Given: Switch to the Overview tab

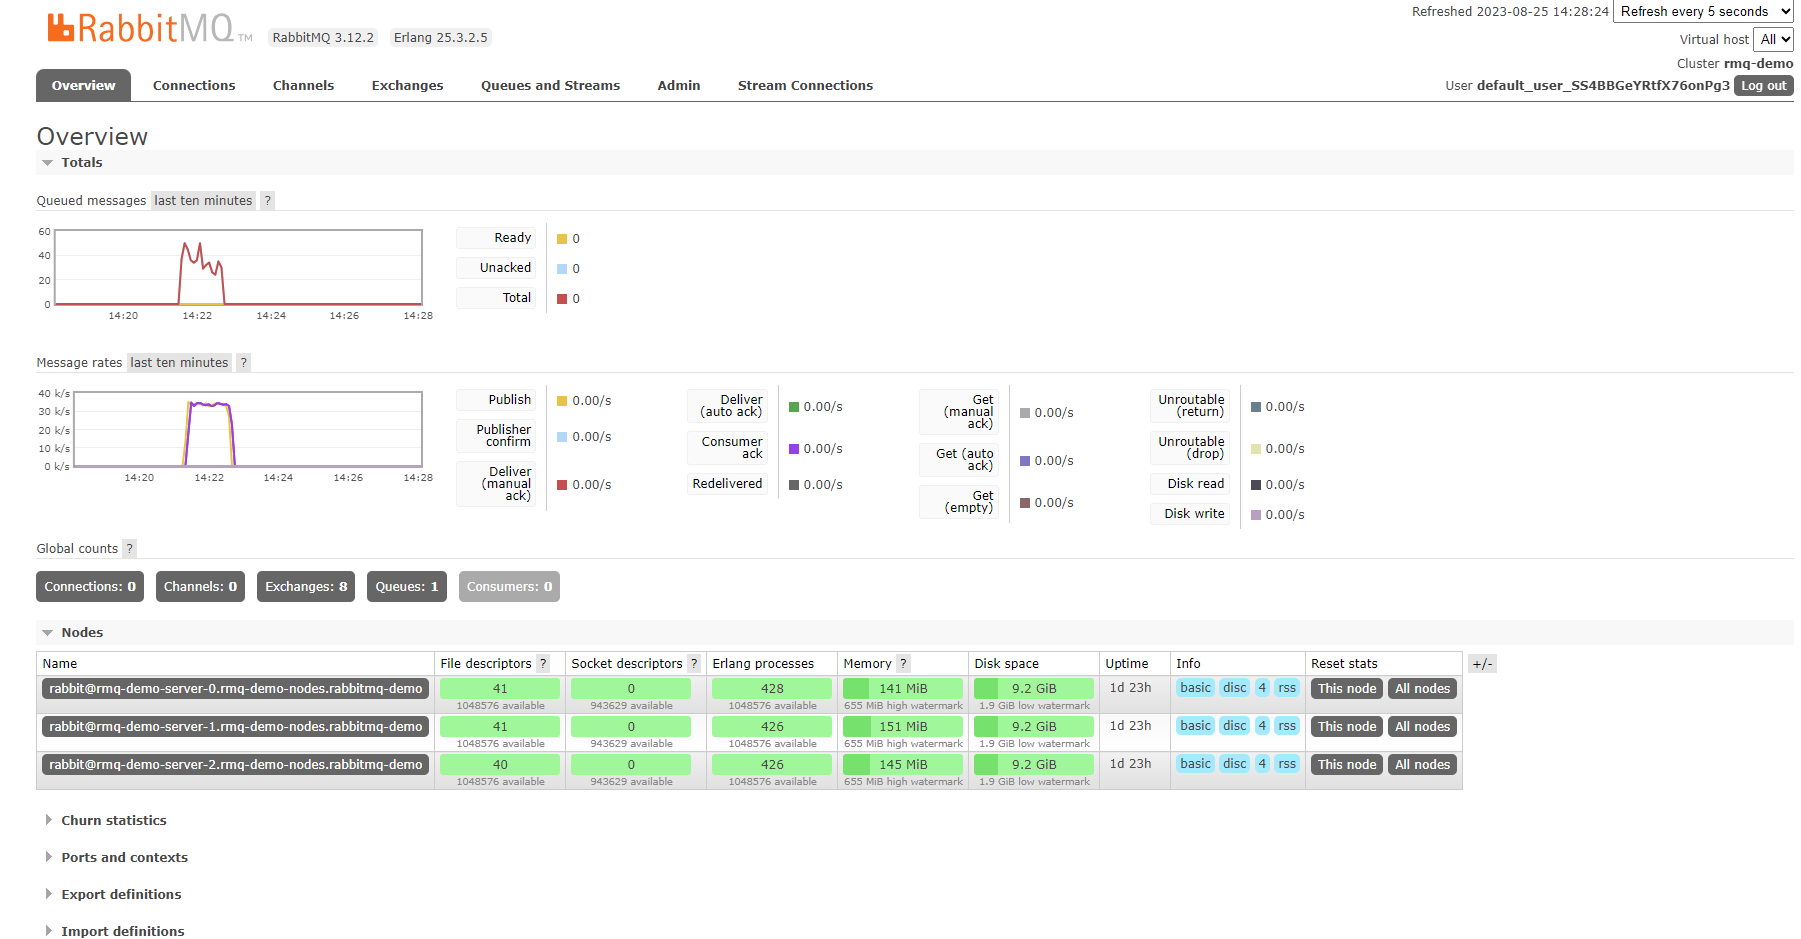Looking at the screenshot, I should 84,86.
